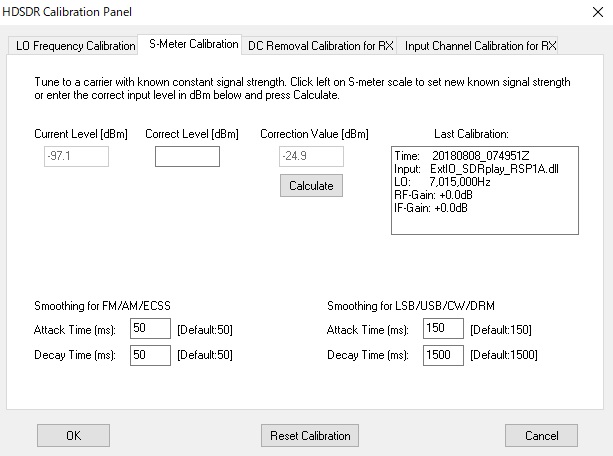Edit LSB/USB/CW/DRM Attack Time field

(443, 328)
